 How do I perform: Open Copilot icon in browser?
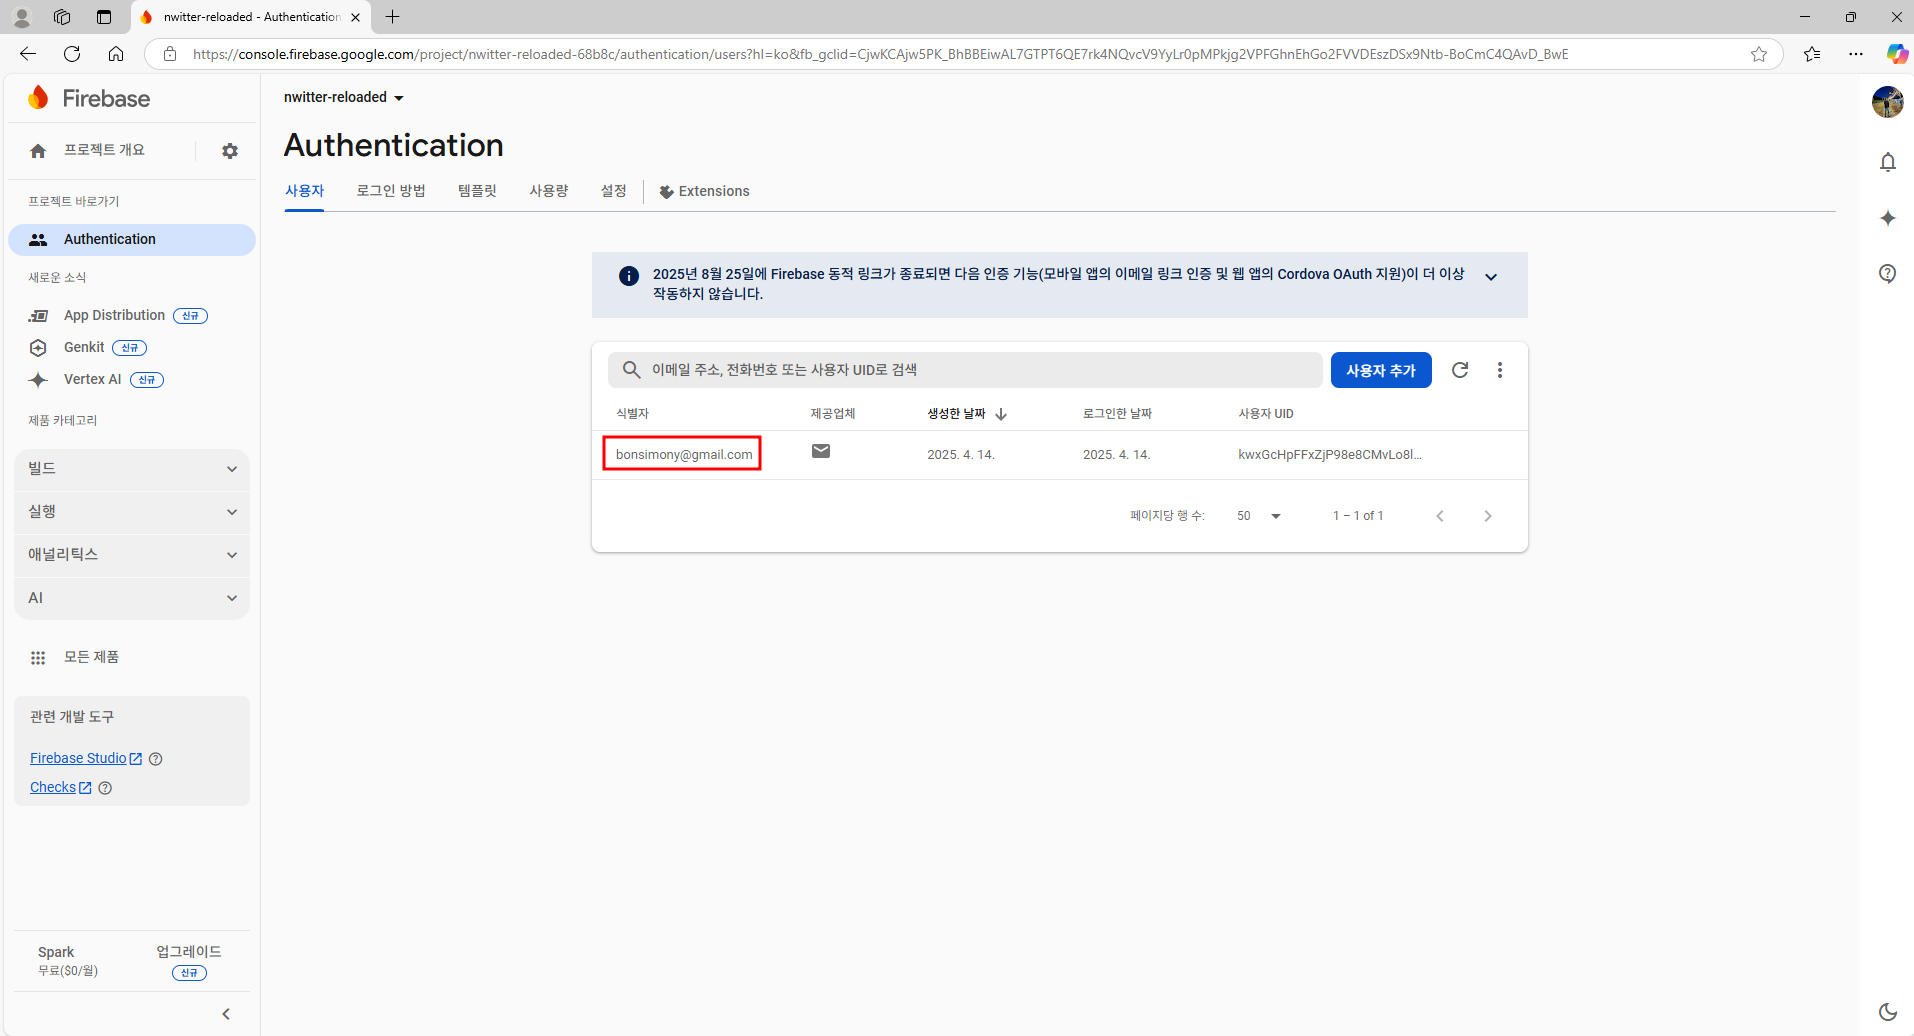1897,54
